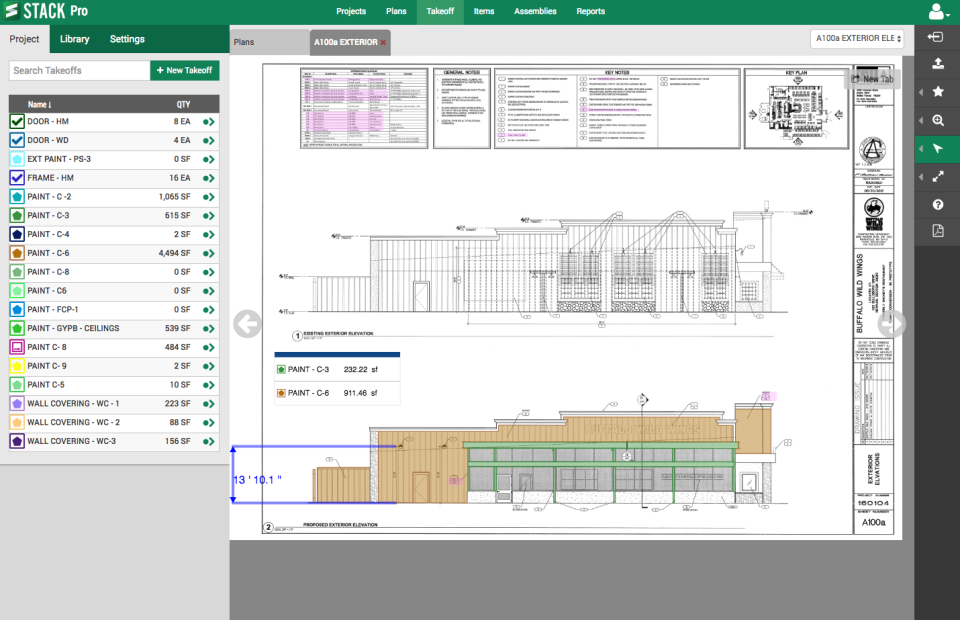
Task: Open the help question mark icon
Action: tap(938, 204)
